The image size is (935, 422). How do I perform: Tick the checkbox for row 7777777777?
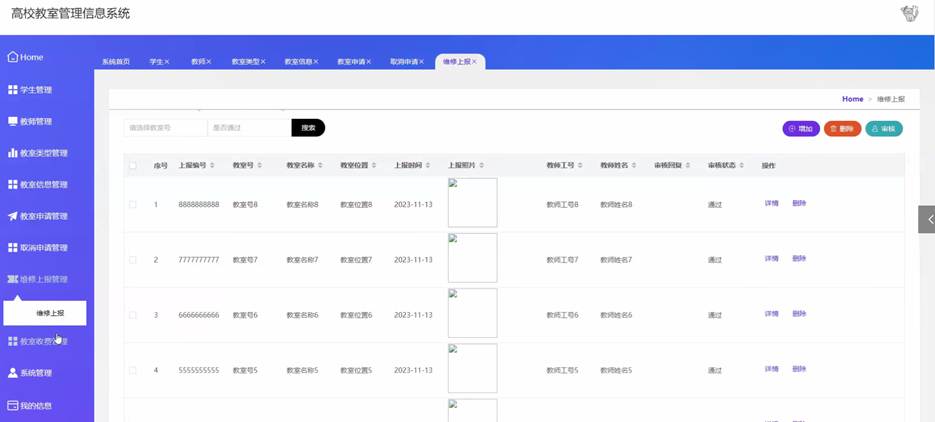click(132, 260)
